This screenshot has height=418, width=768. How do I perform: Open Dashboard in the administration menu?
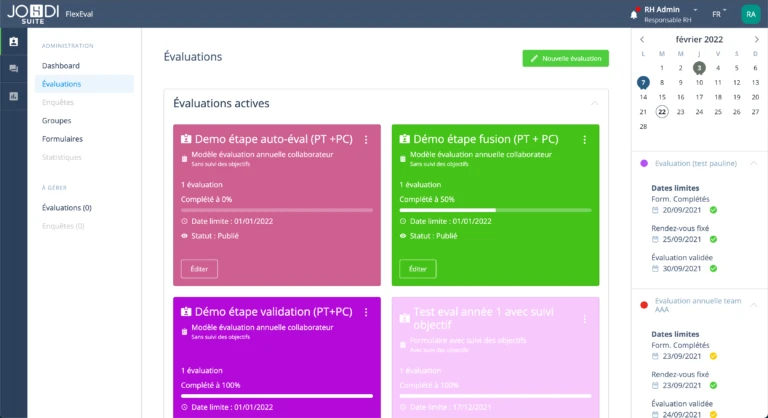coord(60,66)
